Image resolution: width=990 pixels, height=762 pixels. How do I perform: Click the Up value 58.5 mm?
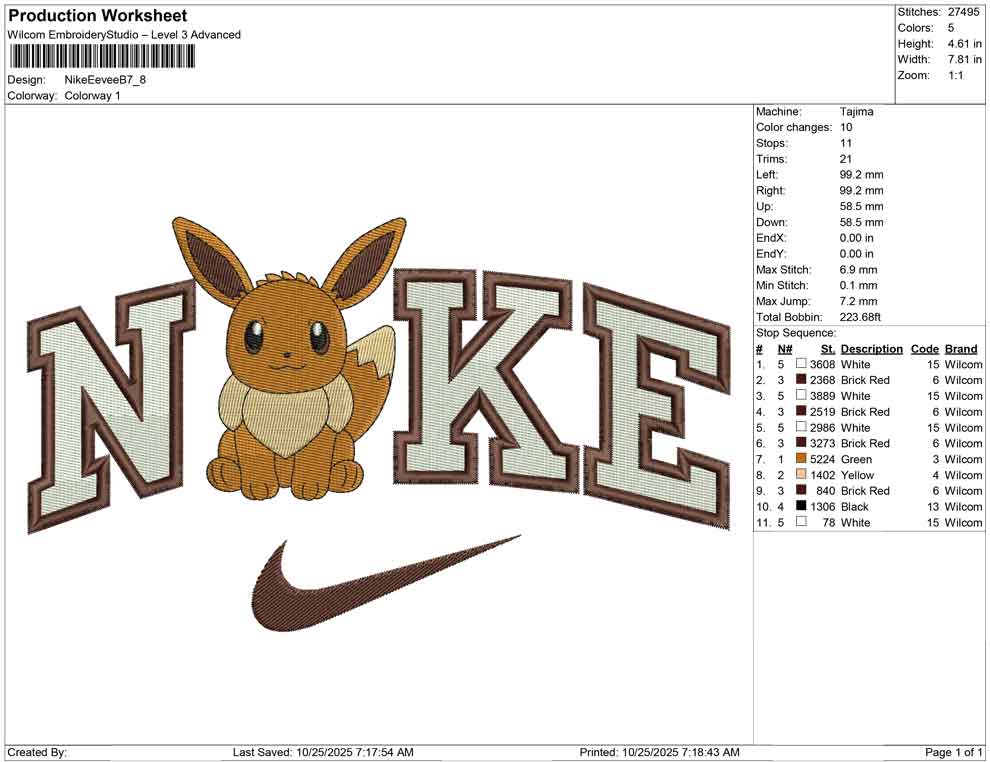pos(861,206)
